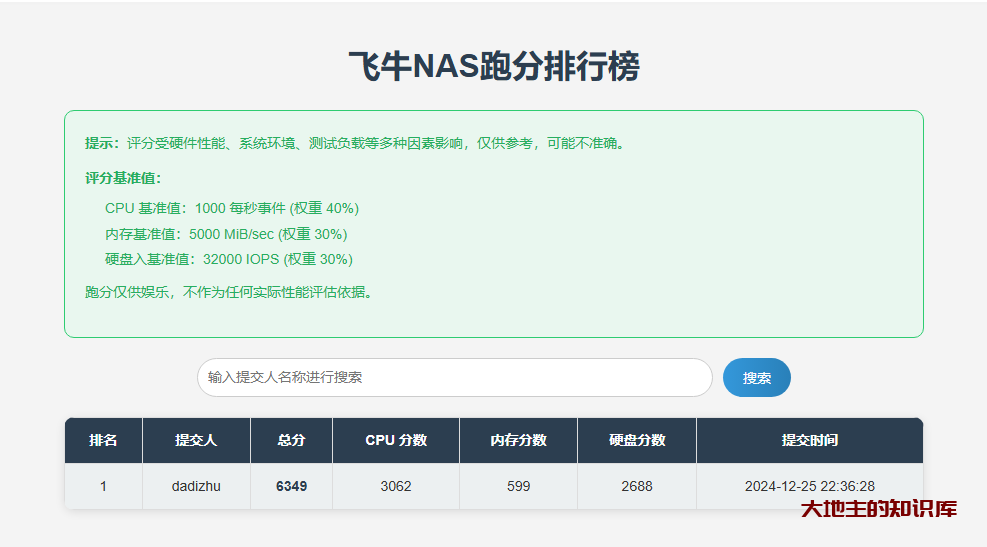Click submitter name dadizhu

tap(196, 486)
